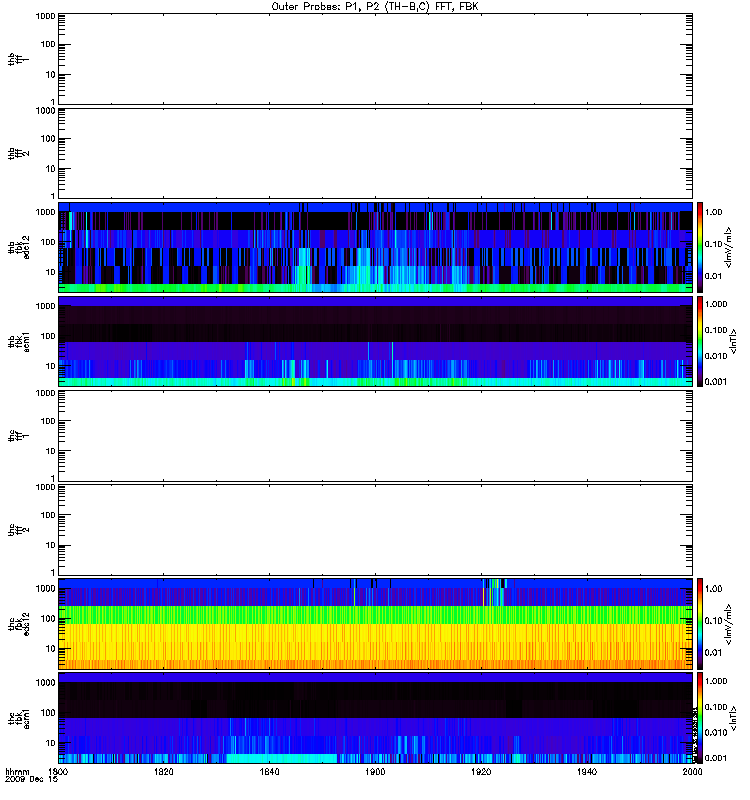Click the empty thb fff 2 panel
The width and height of the screenshot is (750, 800).
pyautogui.click(x=375, y=153)
